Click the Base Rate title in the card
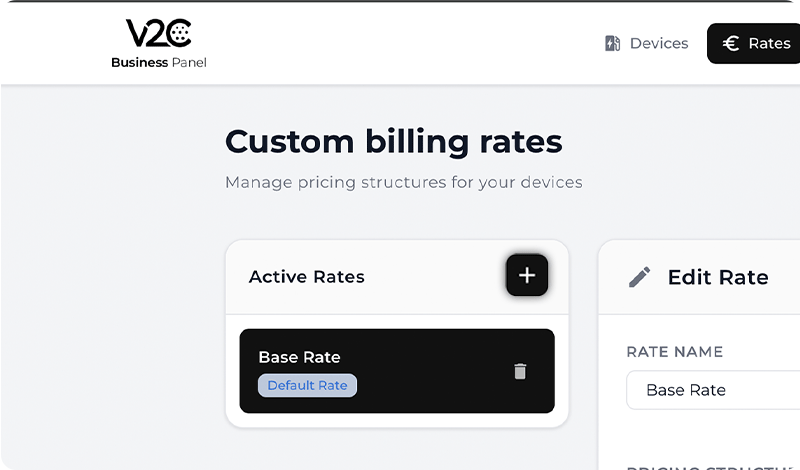The image size is (800, 470). 299,357
